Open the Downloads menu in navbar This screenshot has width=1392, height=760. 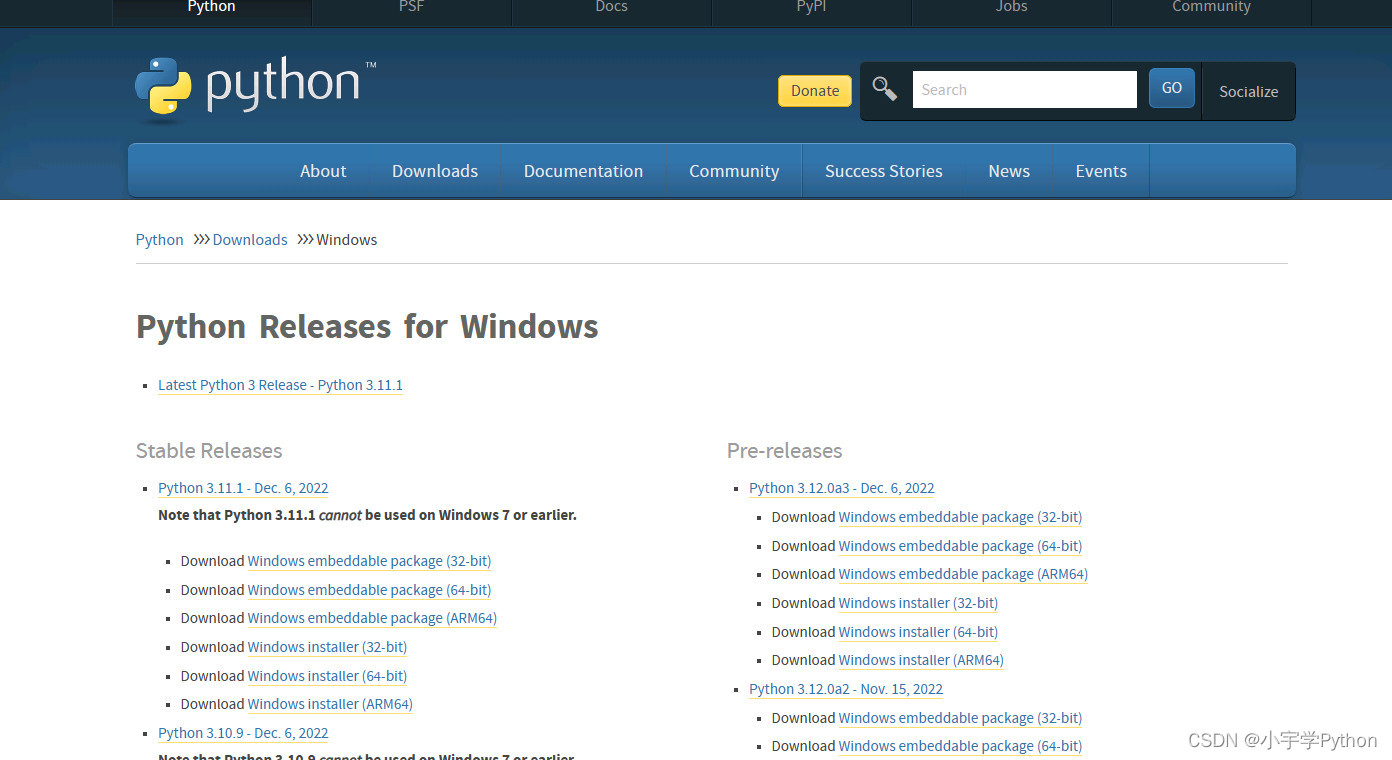pos(435,171)
